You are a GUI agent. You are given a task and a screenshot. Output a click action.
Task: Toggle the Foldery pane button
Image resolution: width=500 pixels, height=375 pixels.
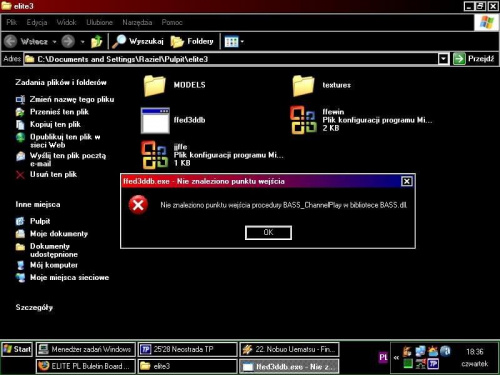(192, 41)
